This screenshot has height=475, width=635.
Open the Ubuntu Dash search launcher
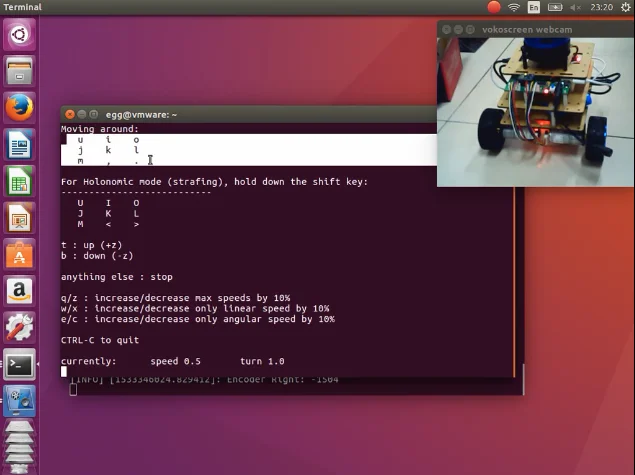(x=19, y=35)
